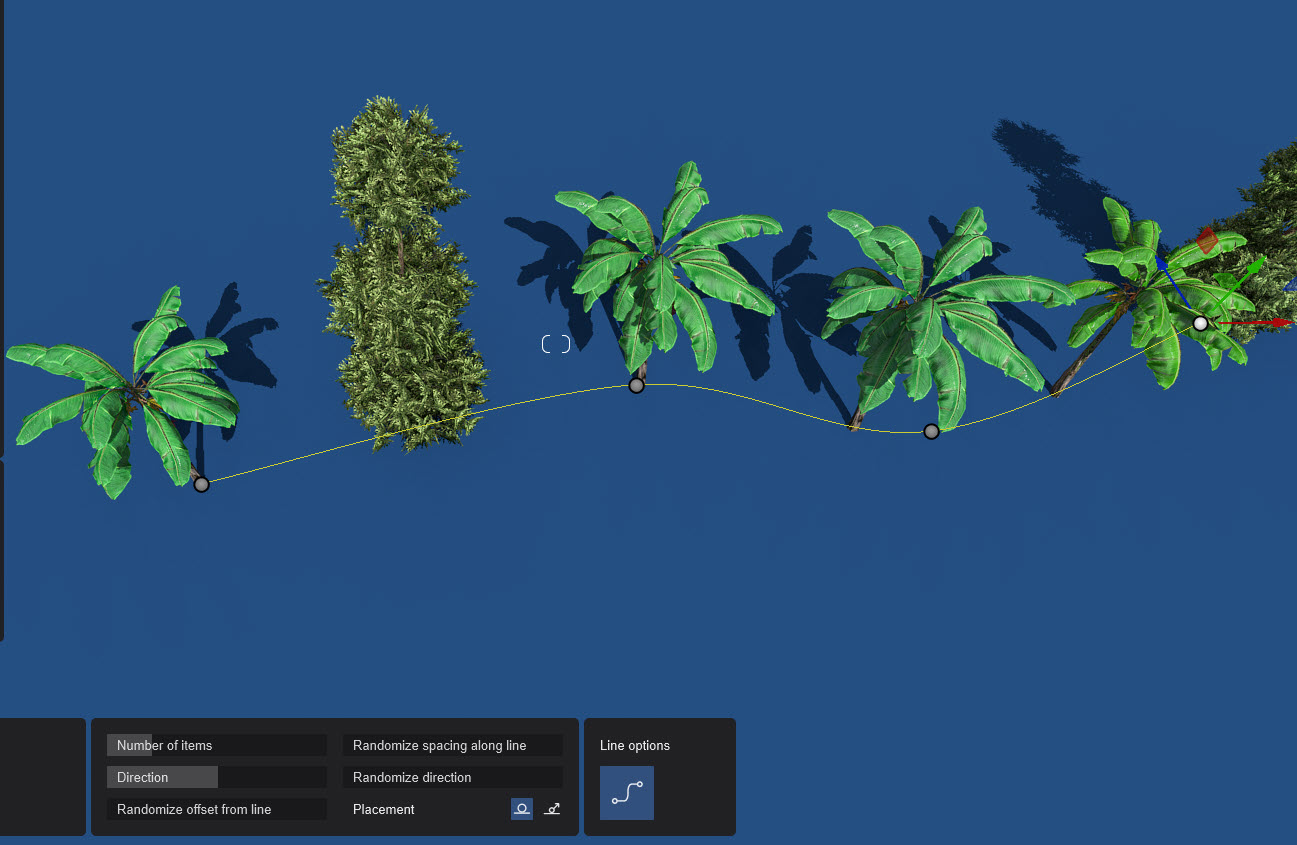1297x845 pixels.
Task: Select the second Placement mode icon with arrow
Action: click(552, 809)
